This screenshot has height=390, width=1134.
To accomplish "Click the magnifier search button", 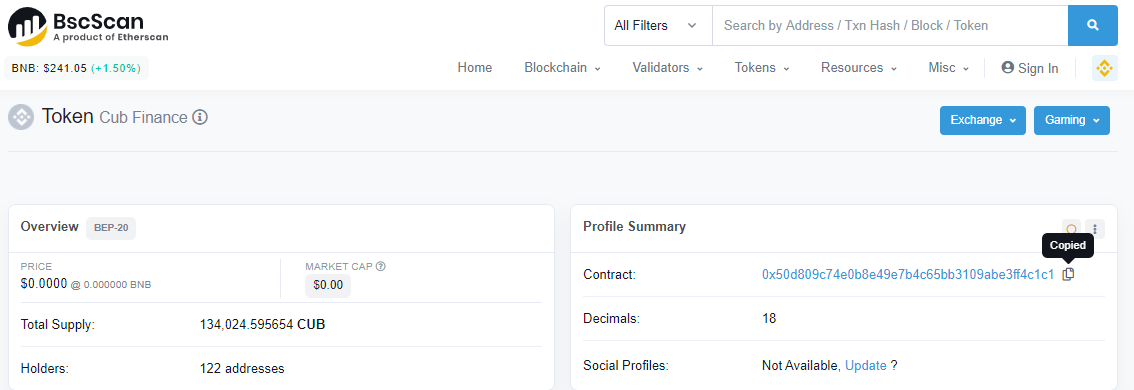I will 1093,25.
